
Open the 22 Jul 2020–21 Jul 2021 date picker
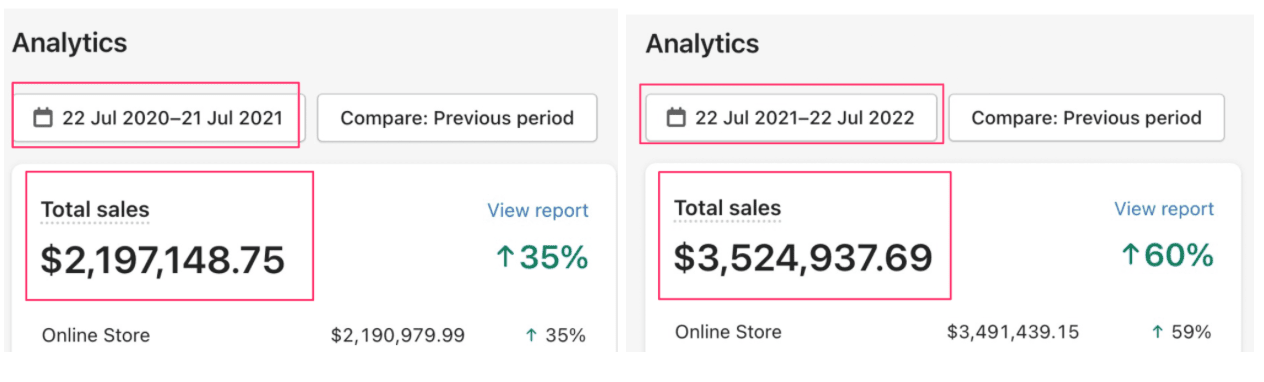tap(159, 118)
